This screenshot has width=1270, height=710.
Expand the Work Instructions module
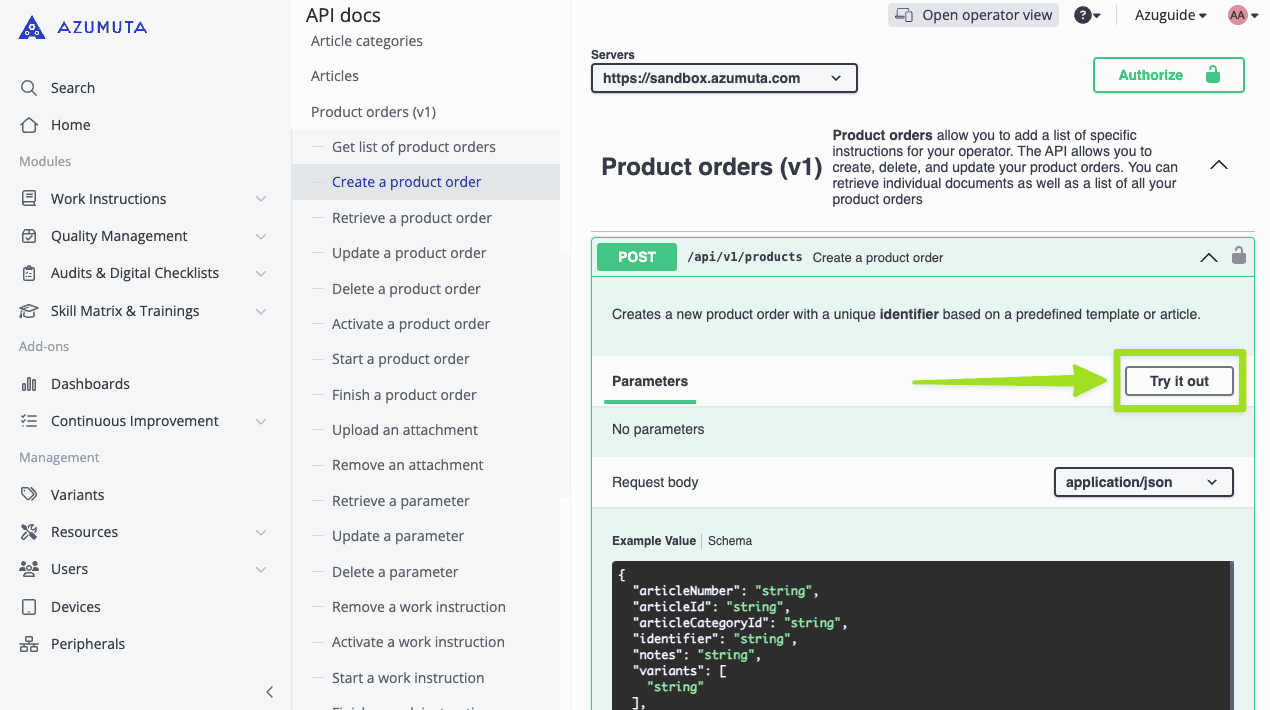tap(261, 199)
